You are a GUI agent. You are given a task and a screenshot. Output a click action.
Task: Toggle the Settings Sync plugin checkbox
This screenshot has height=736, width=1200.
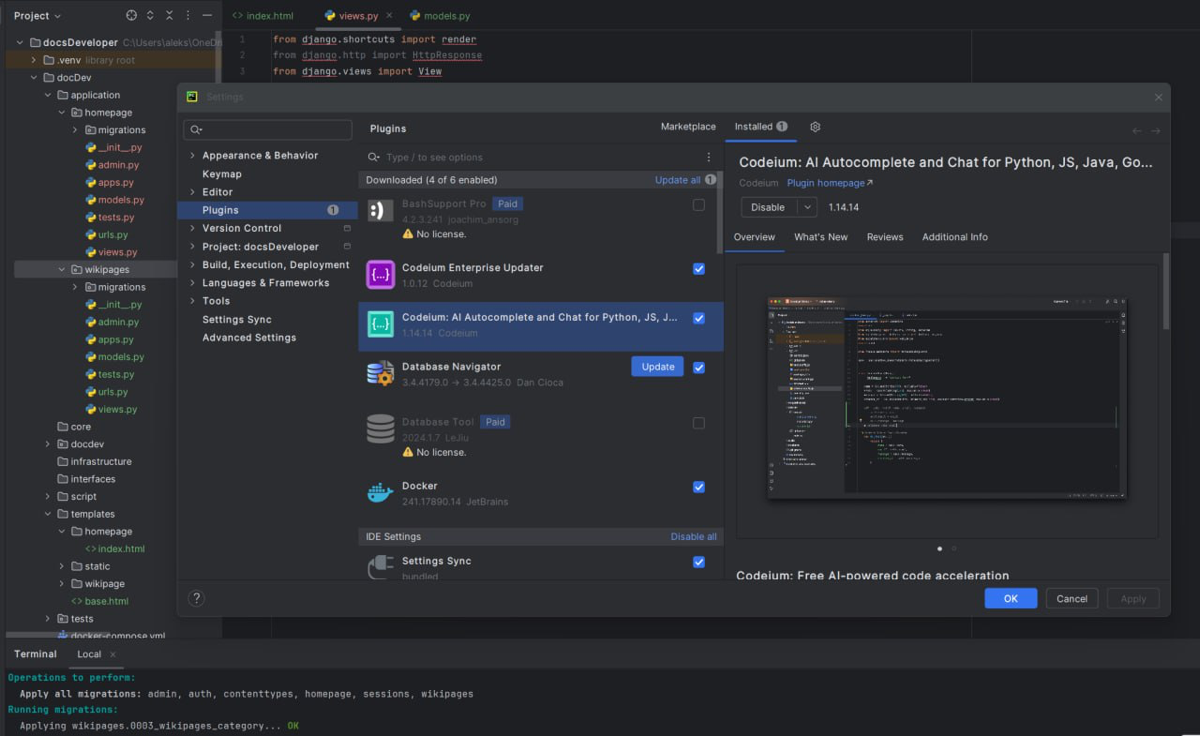(699, 562)
